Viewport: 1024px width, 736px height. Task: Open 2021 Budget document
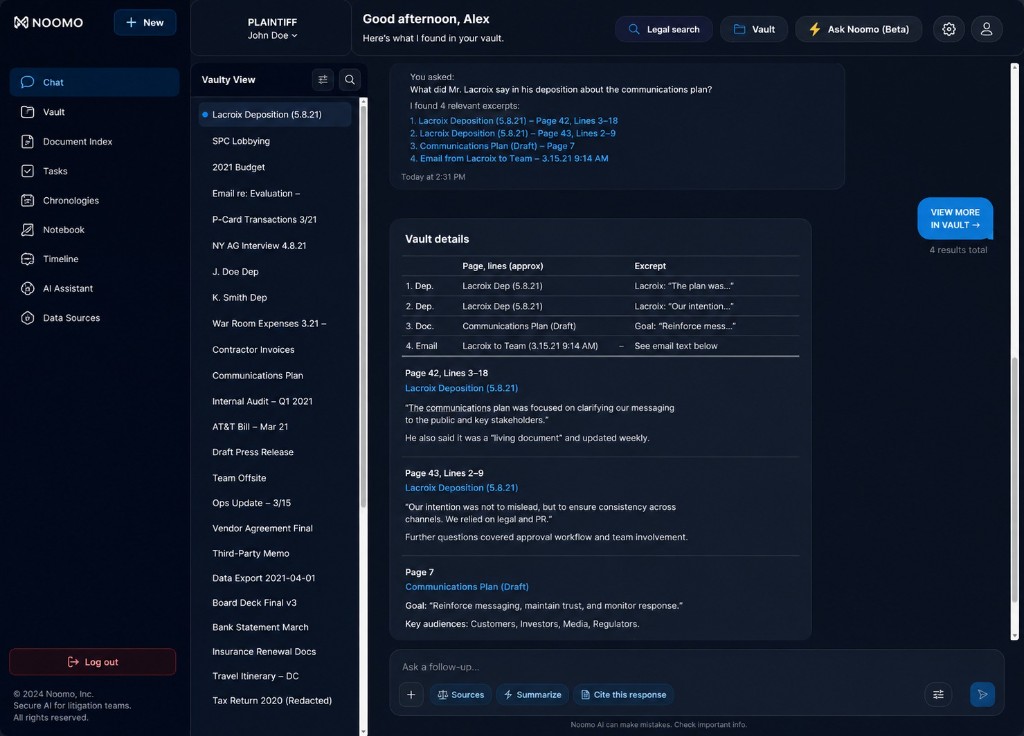[238, 167]
